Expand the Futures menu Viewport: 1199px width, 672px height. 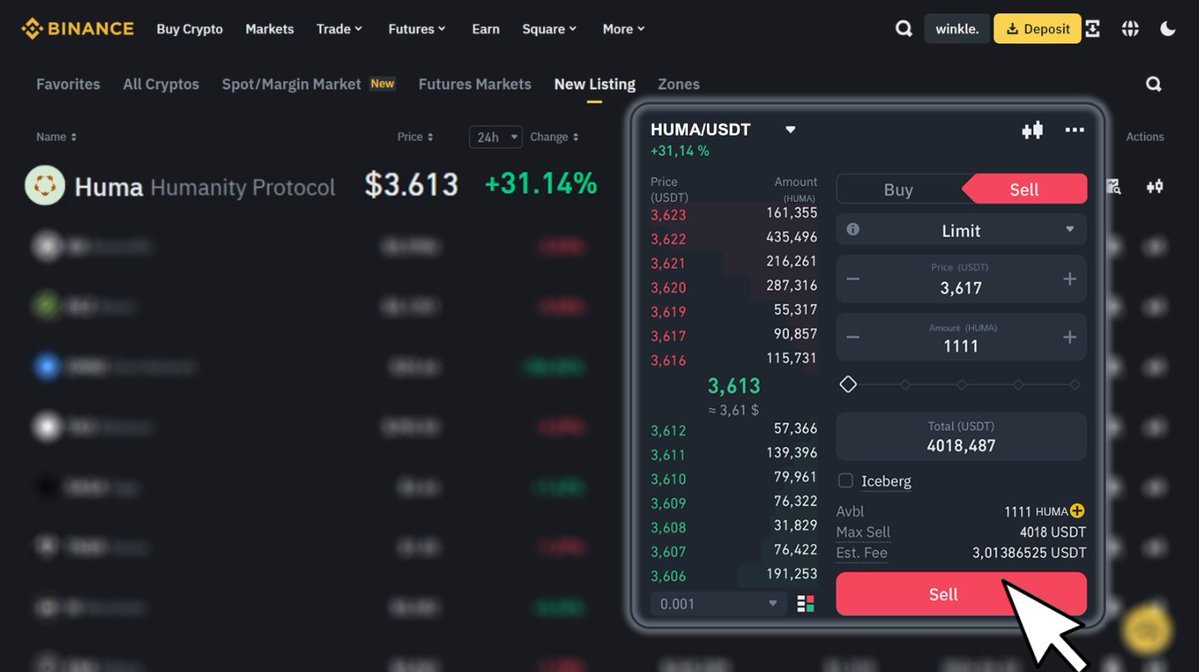coord(417,29)
